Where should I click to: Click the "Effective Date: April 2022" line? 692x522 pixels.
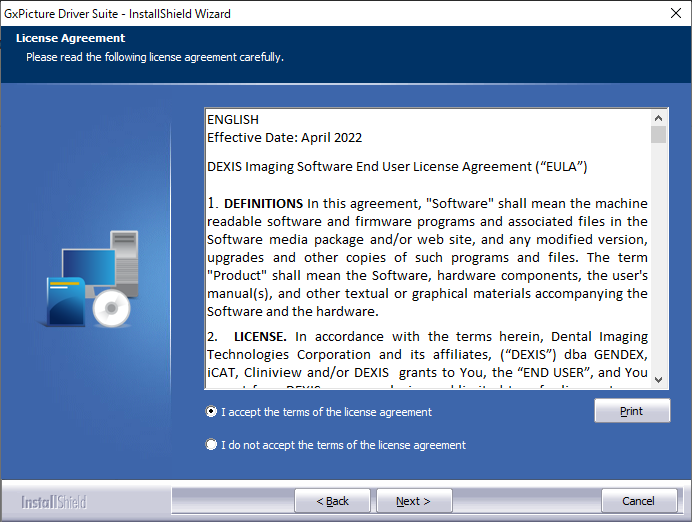click(285, 137)
